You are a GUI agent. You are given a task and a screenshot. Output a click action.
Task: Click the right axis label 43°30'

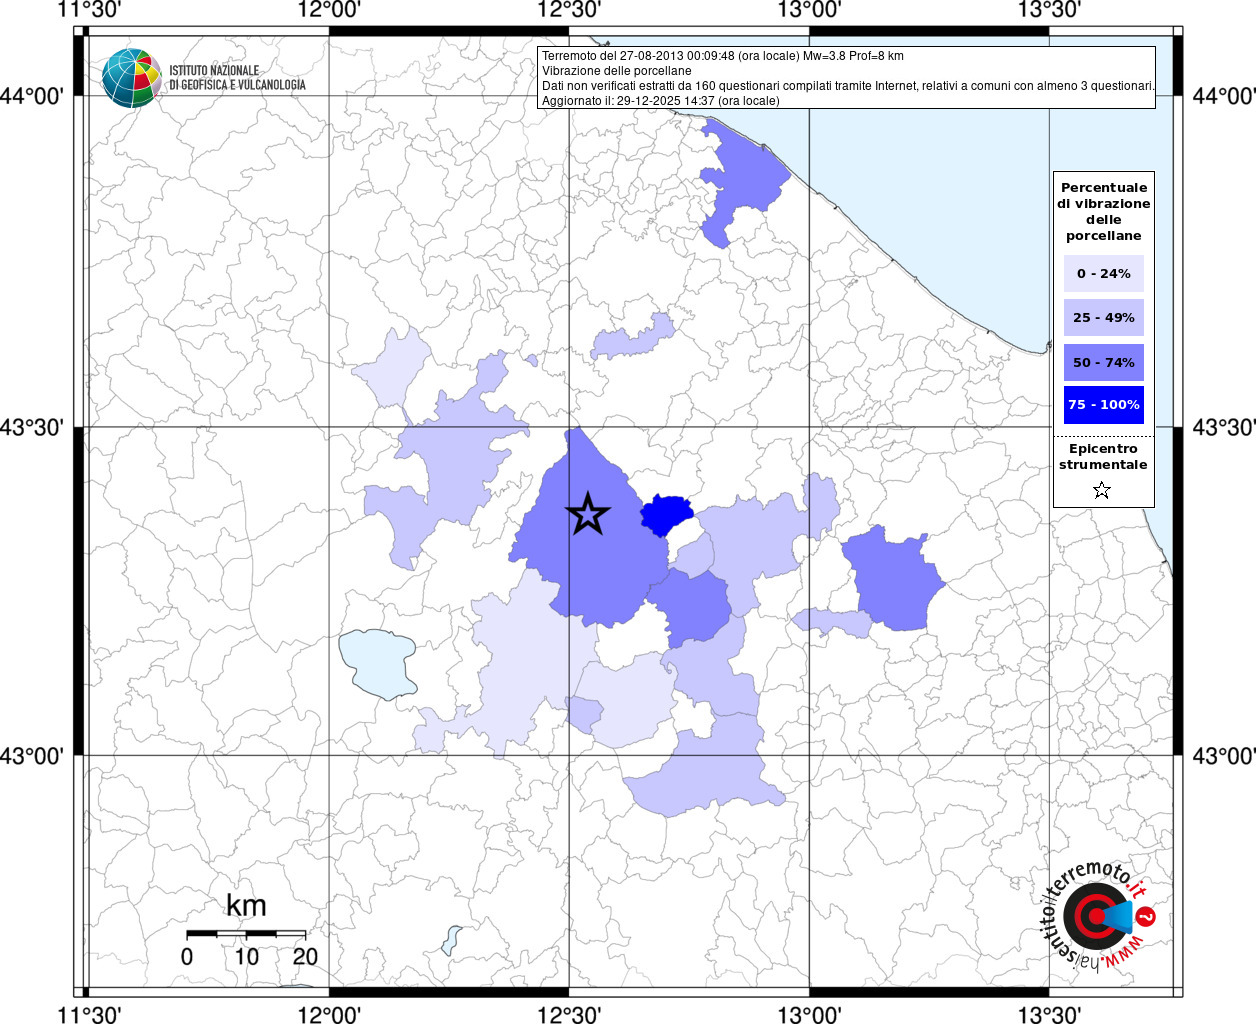click(1224, 427)
